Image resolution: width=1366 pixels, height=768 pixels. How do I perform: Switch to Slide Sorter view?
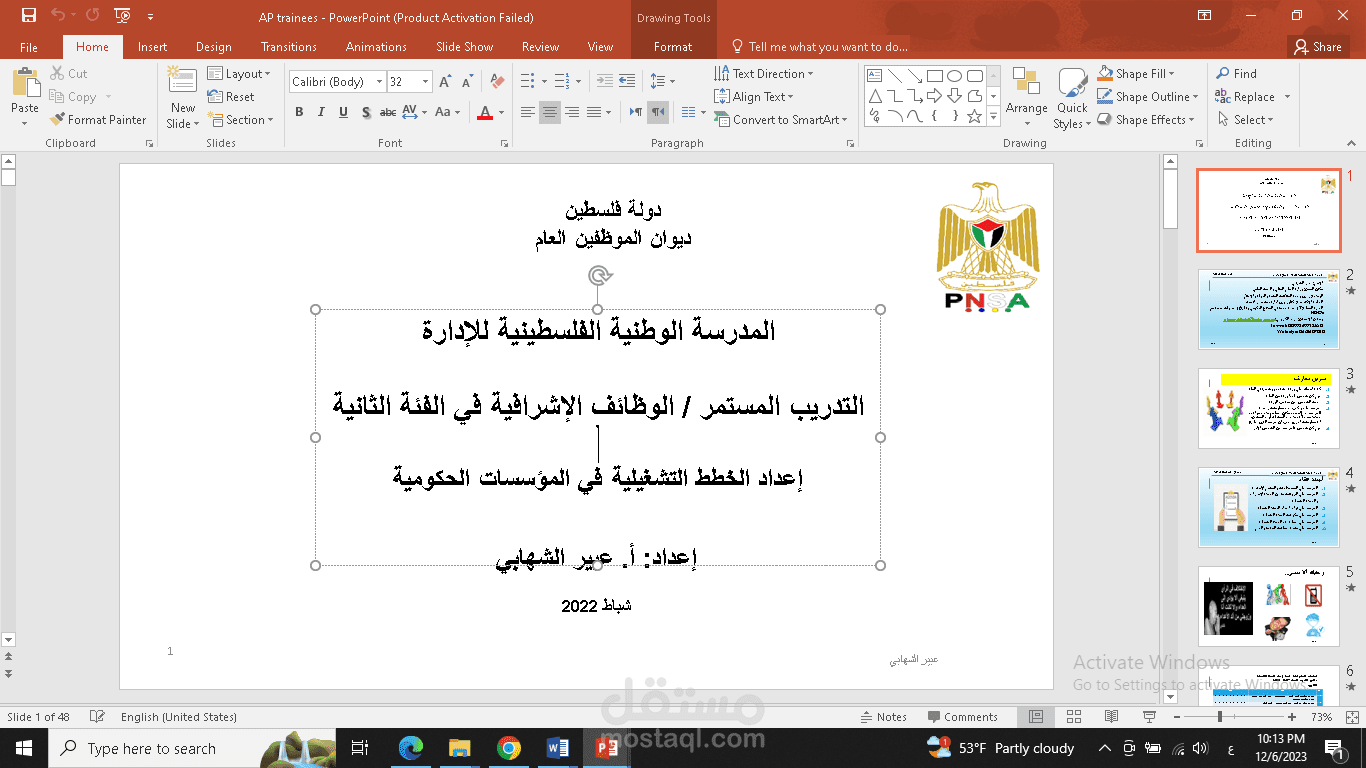1074,717
